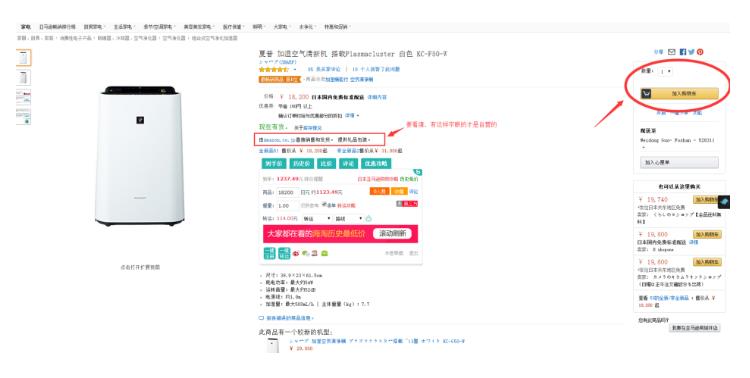Viewport: 750px width, 378px height.
Task: Open the second 转运 route dropdown
Action: [349, 219]
